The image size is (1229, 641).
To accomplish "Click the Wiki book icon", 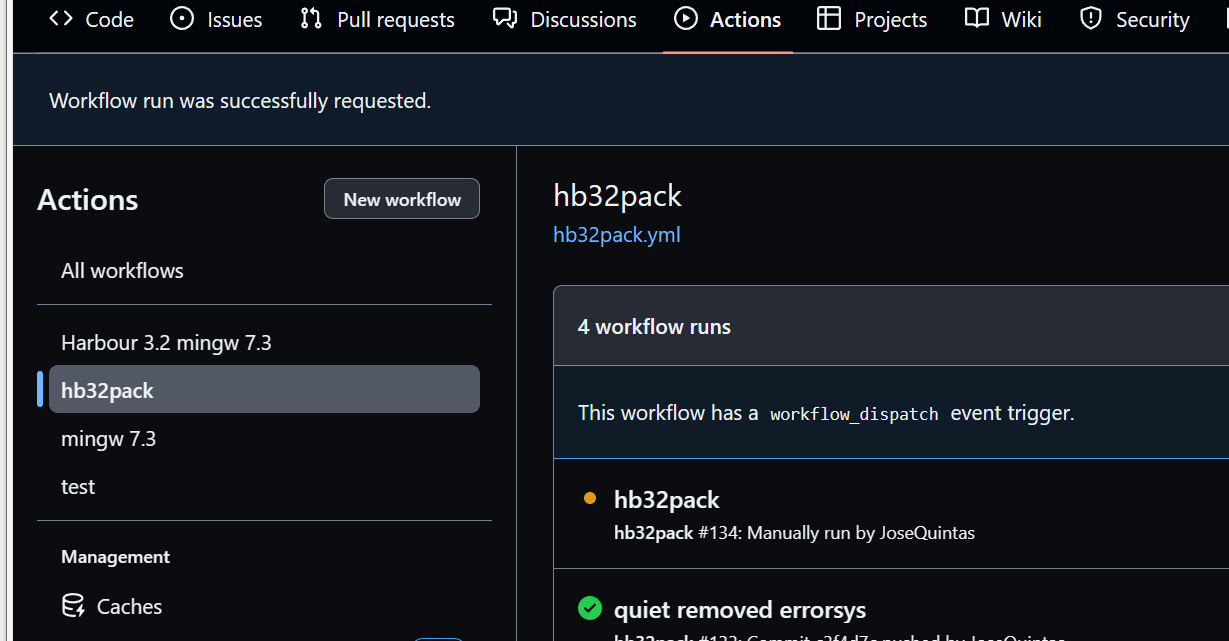I will click(x=976, y=19).
